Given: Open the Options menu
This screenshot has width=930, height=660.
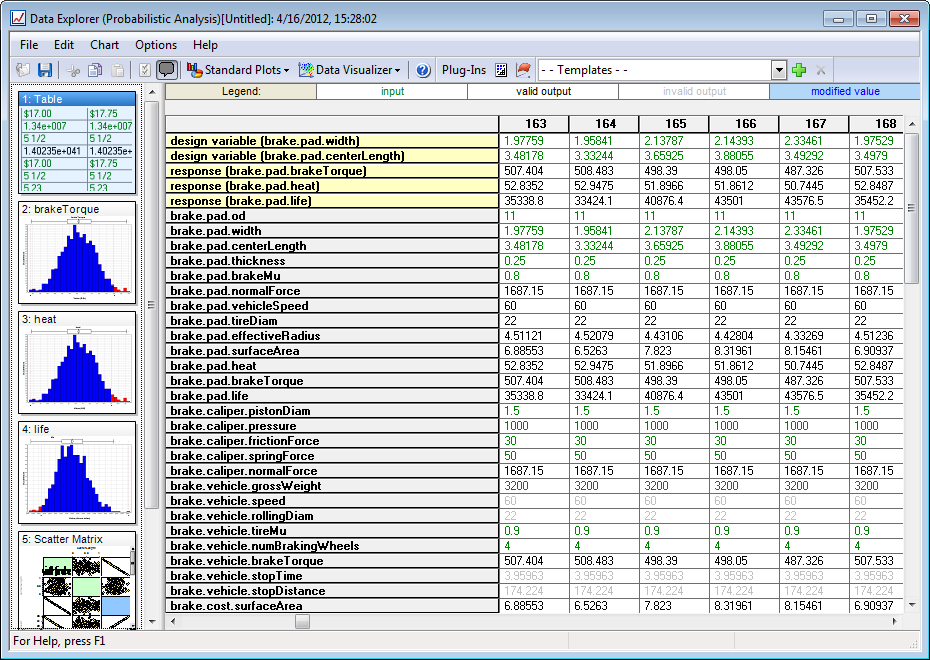Looking at the screenshot, I should (x=156, y=45).
